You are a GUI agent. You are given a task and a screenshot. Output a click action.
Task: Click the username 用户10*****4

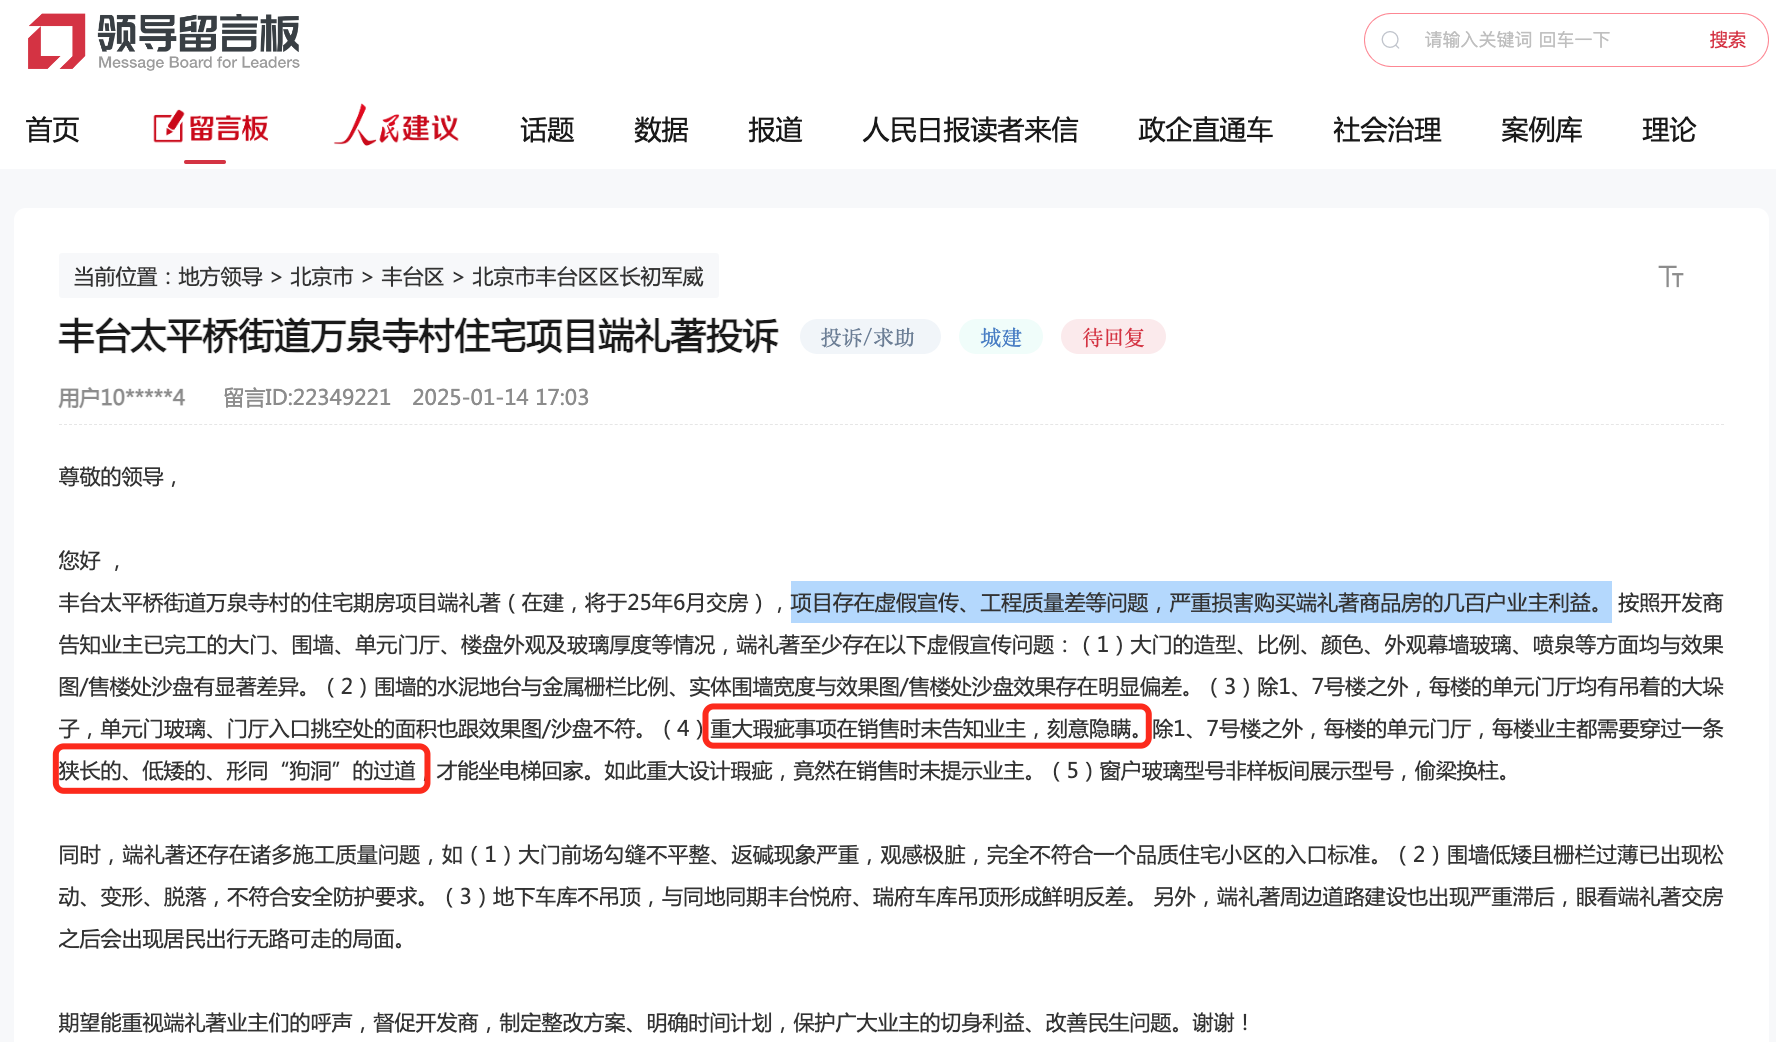(x=122, y=398)
